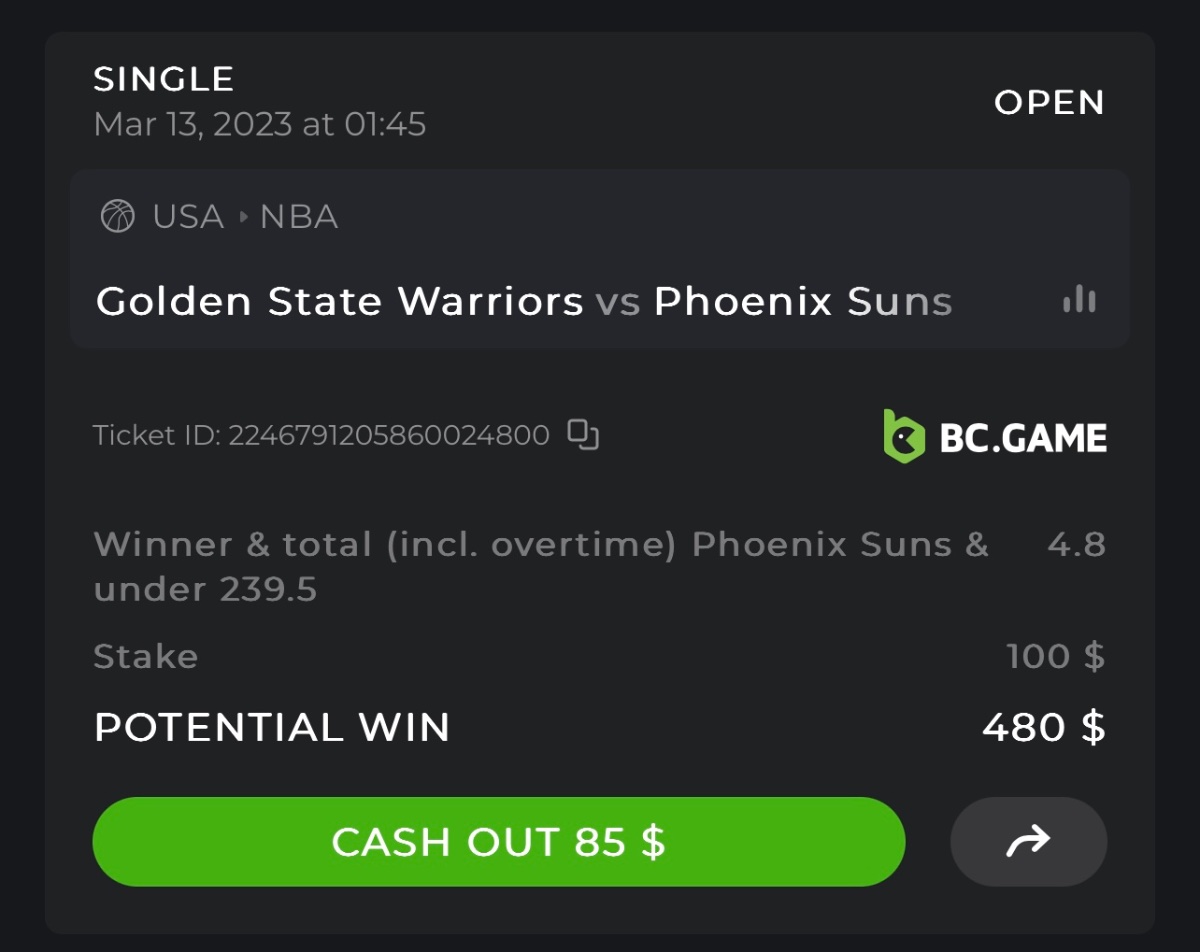
Task: Click the OPEN bet status label
Action: coord(1049,102)
